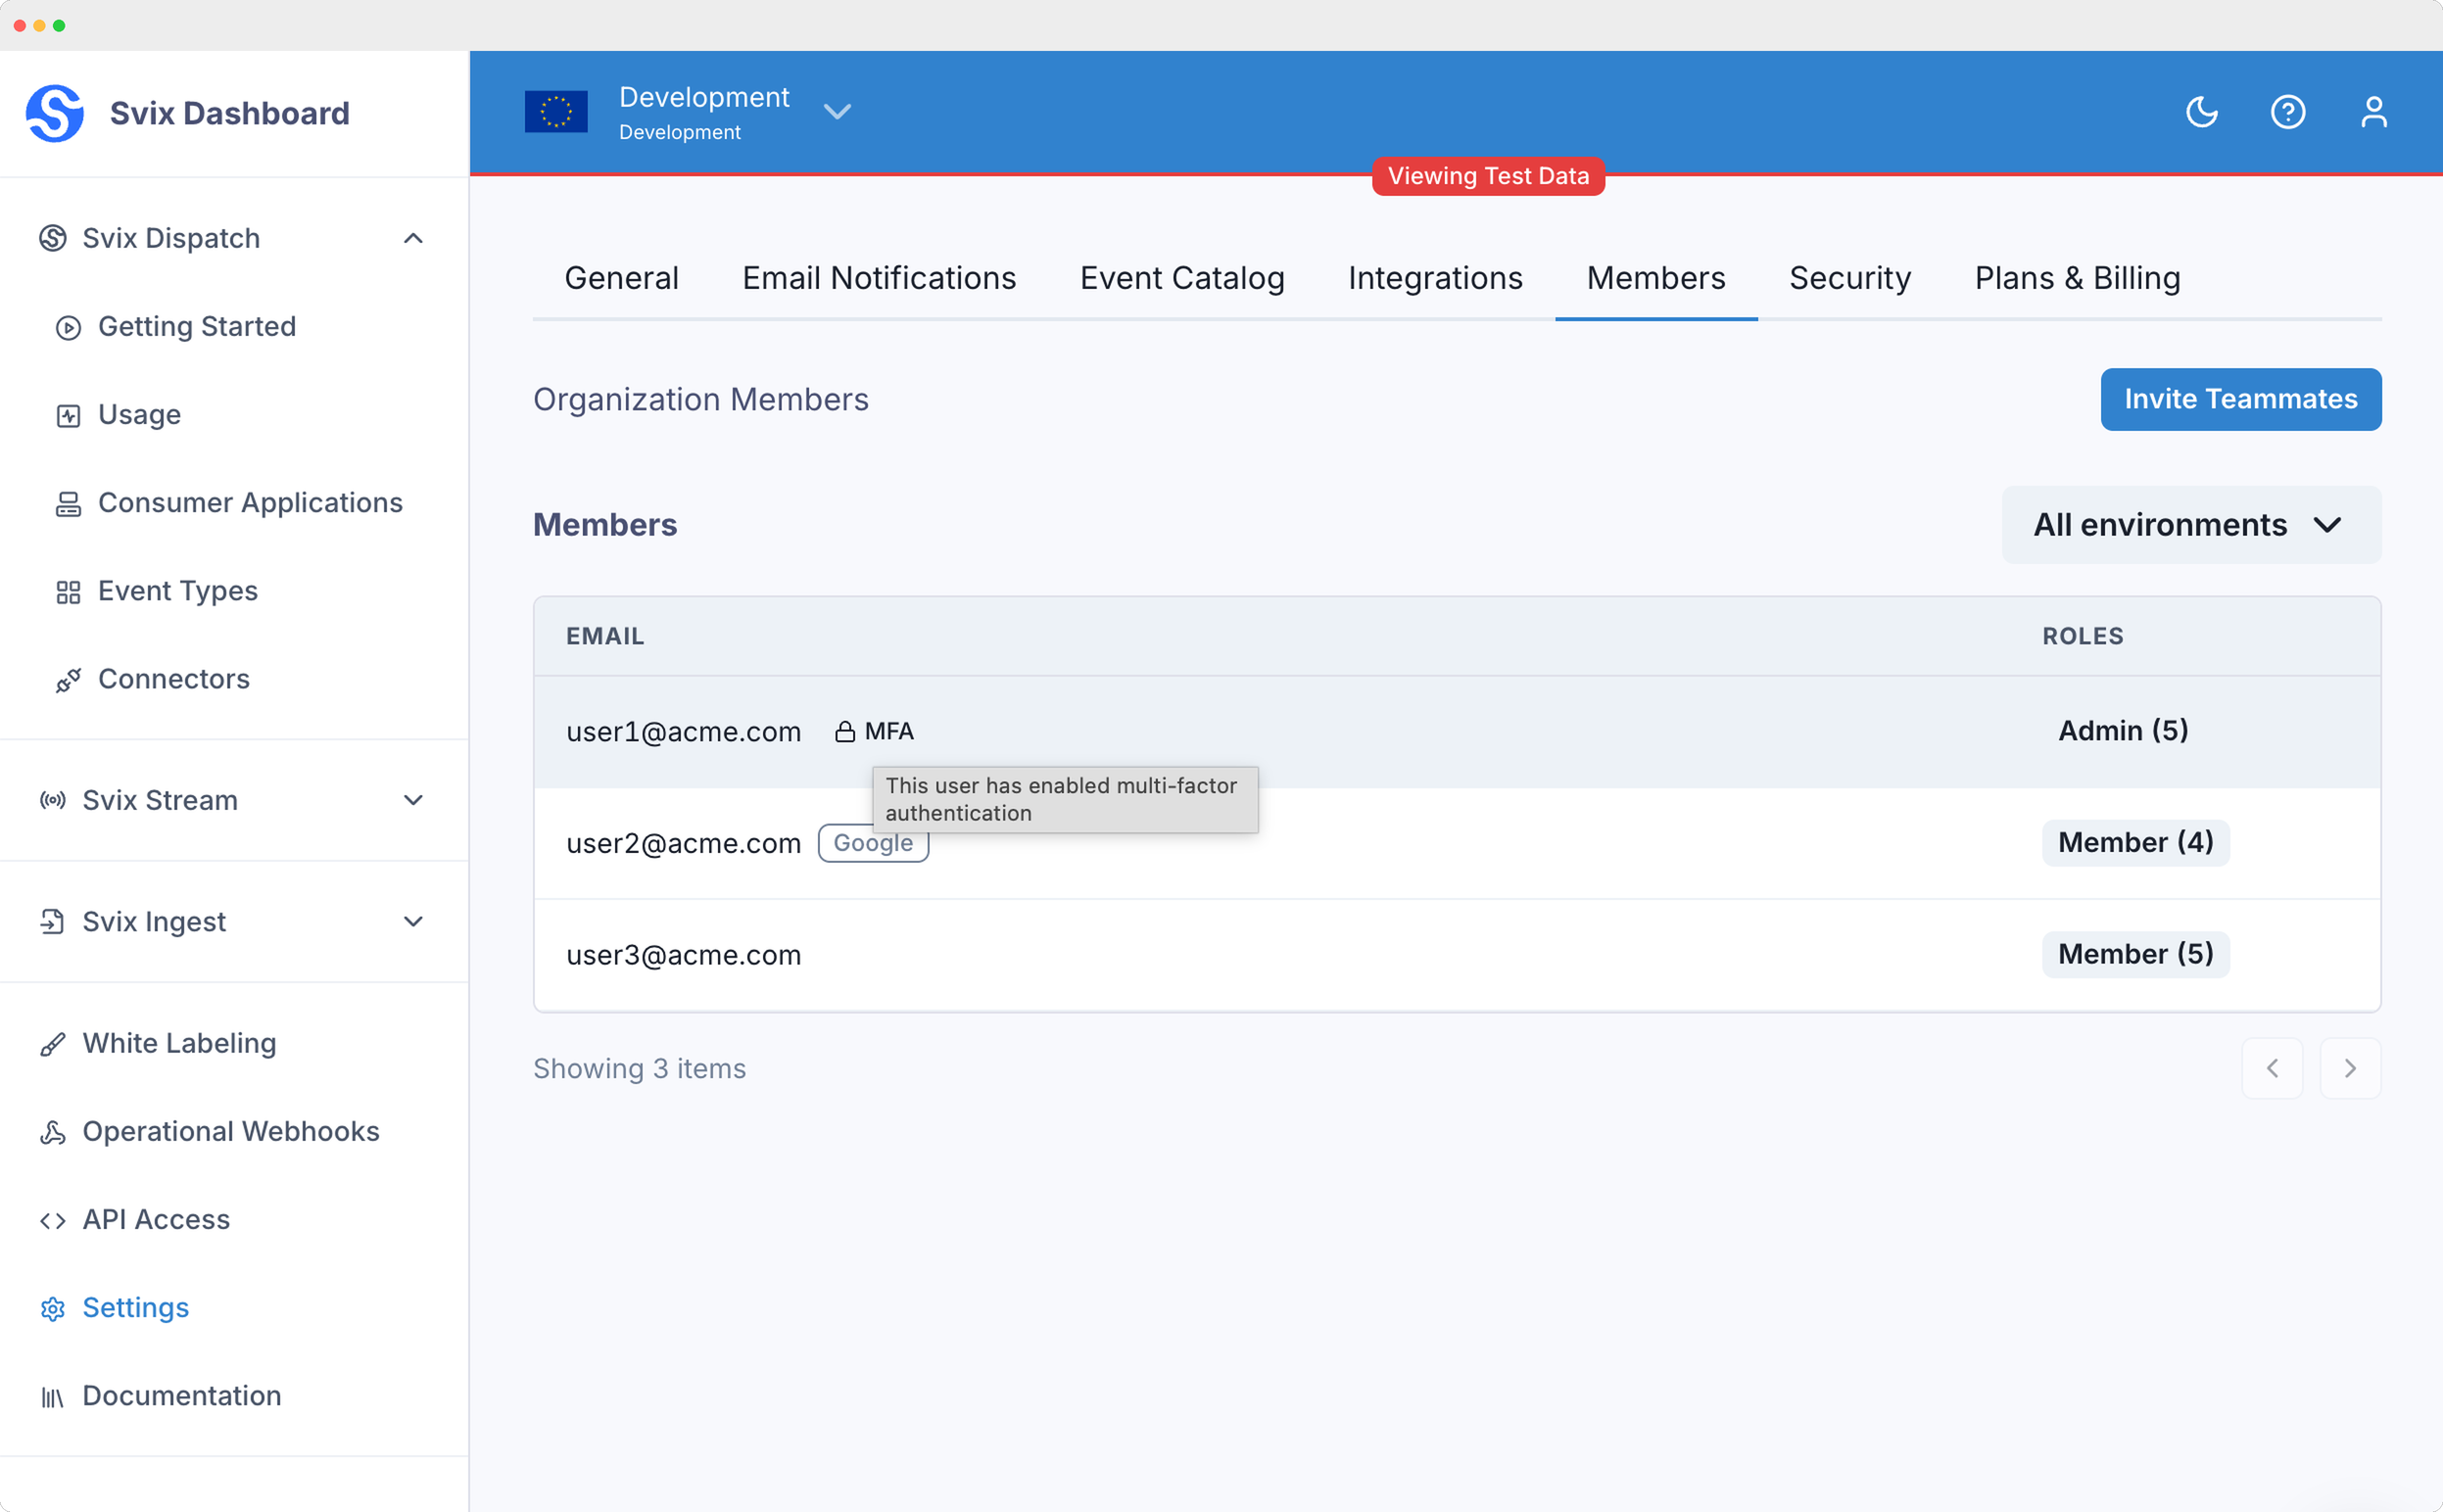The height and width of the screenshot is (1512, 2443).
Task: Switch to the Security tab
Action: coord(1849,278)
